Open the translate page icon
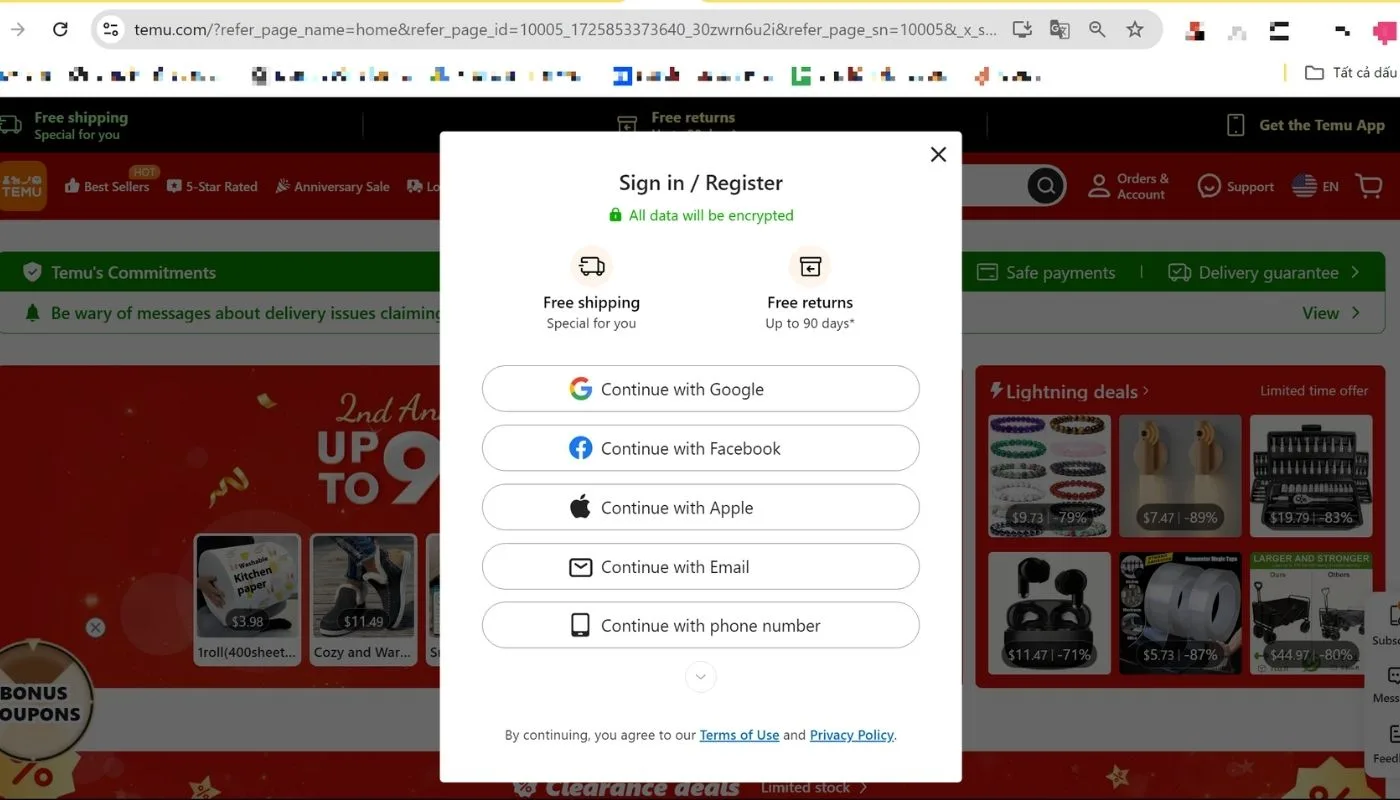The width and height of the screenshot is (1400, 800). pyautogui.click(x=1060, y=29)
